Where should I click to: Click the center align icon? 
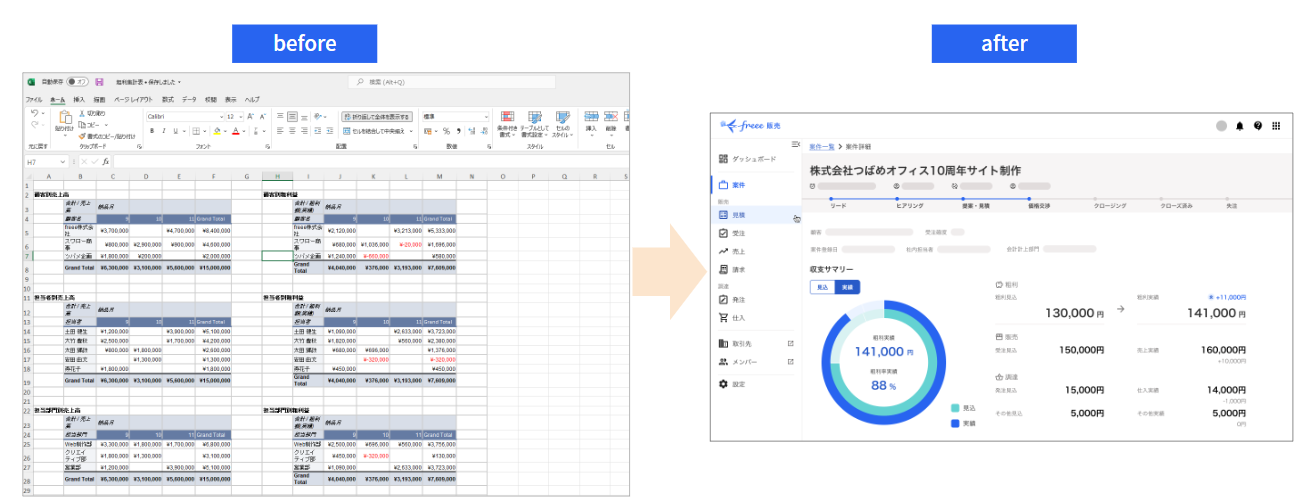click(x=292, y=131)
